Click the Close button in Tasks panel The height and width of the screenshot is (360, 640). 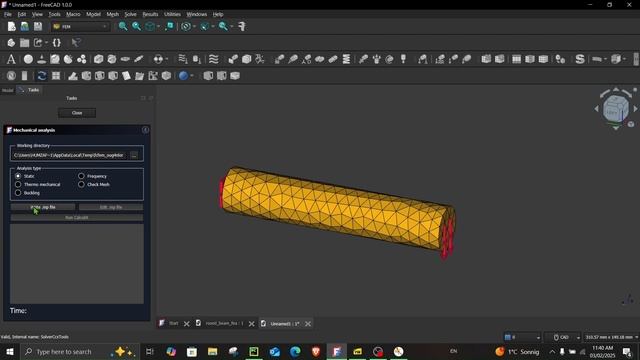(x=77, y=113)
